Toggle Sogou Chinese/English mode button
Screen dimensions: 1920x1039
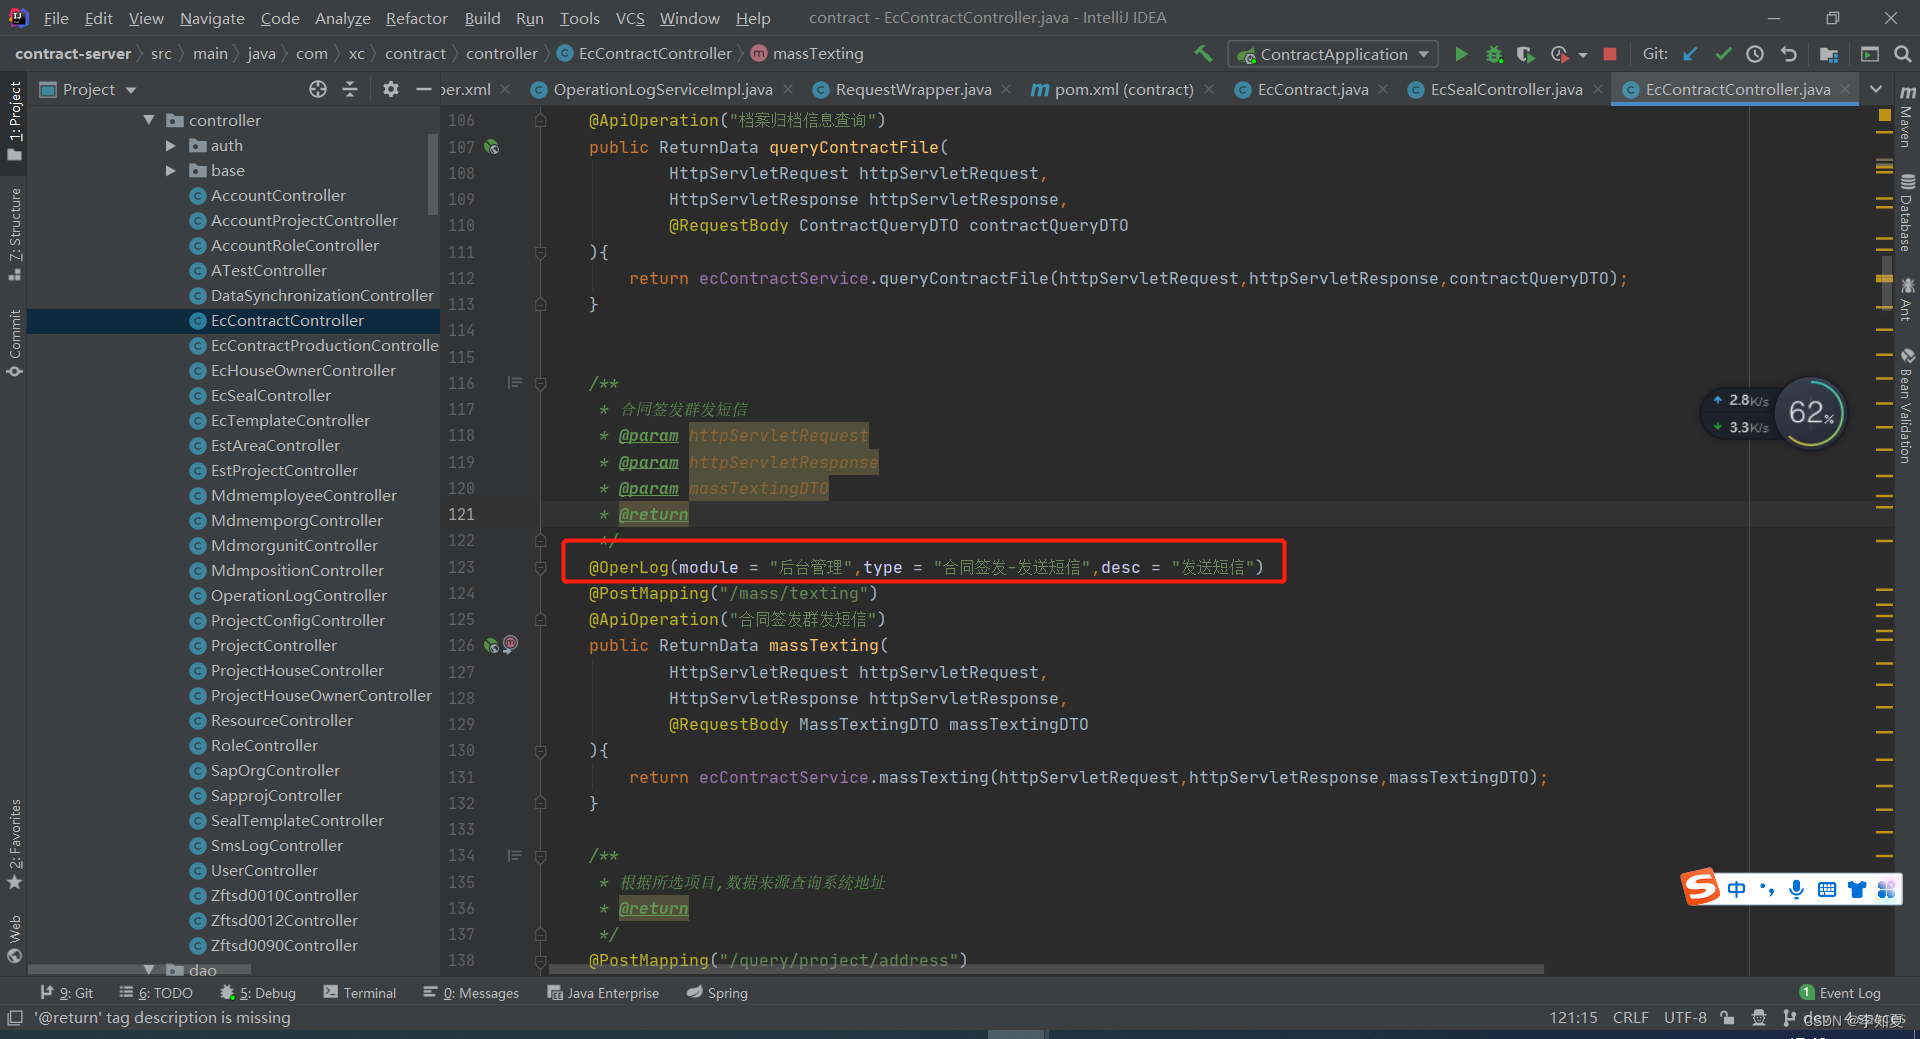1737,889
